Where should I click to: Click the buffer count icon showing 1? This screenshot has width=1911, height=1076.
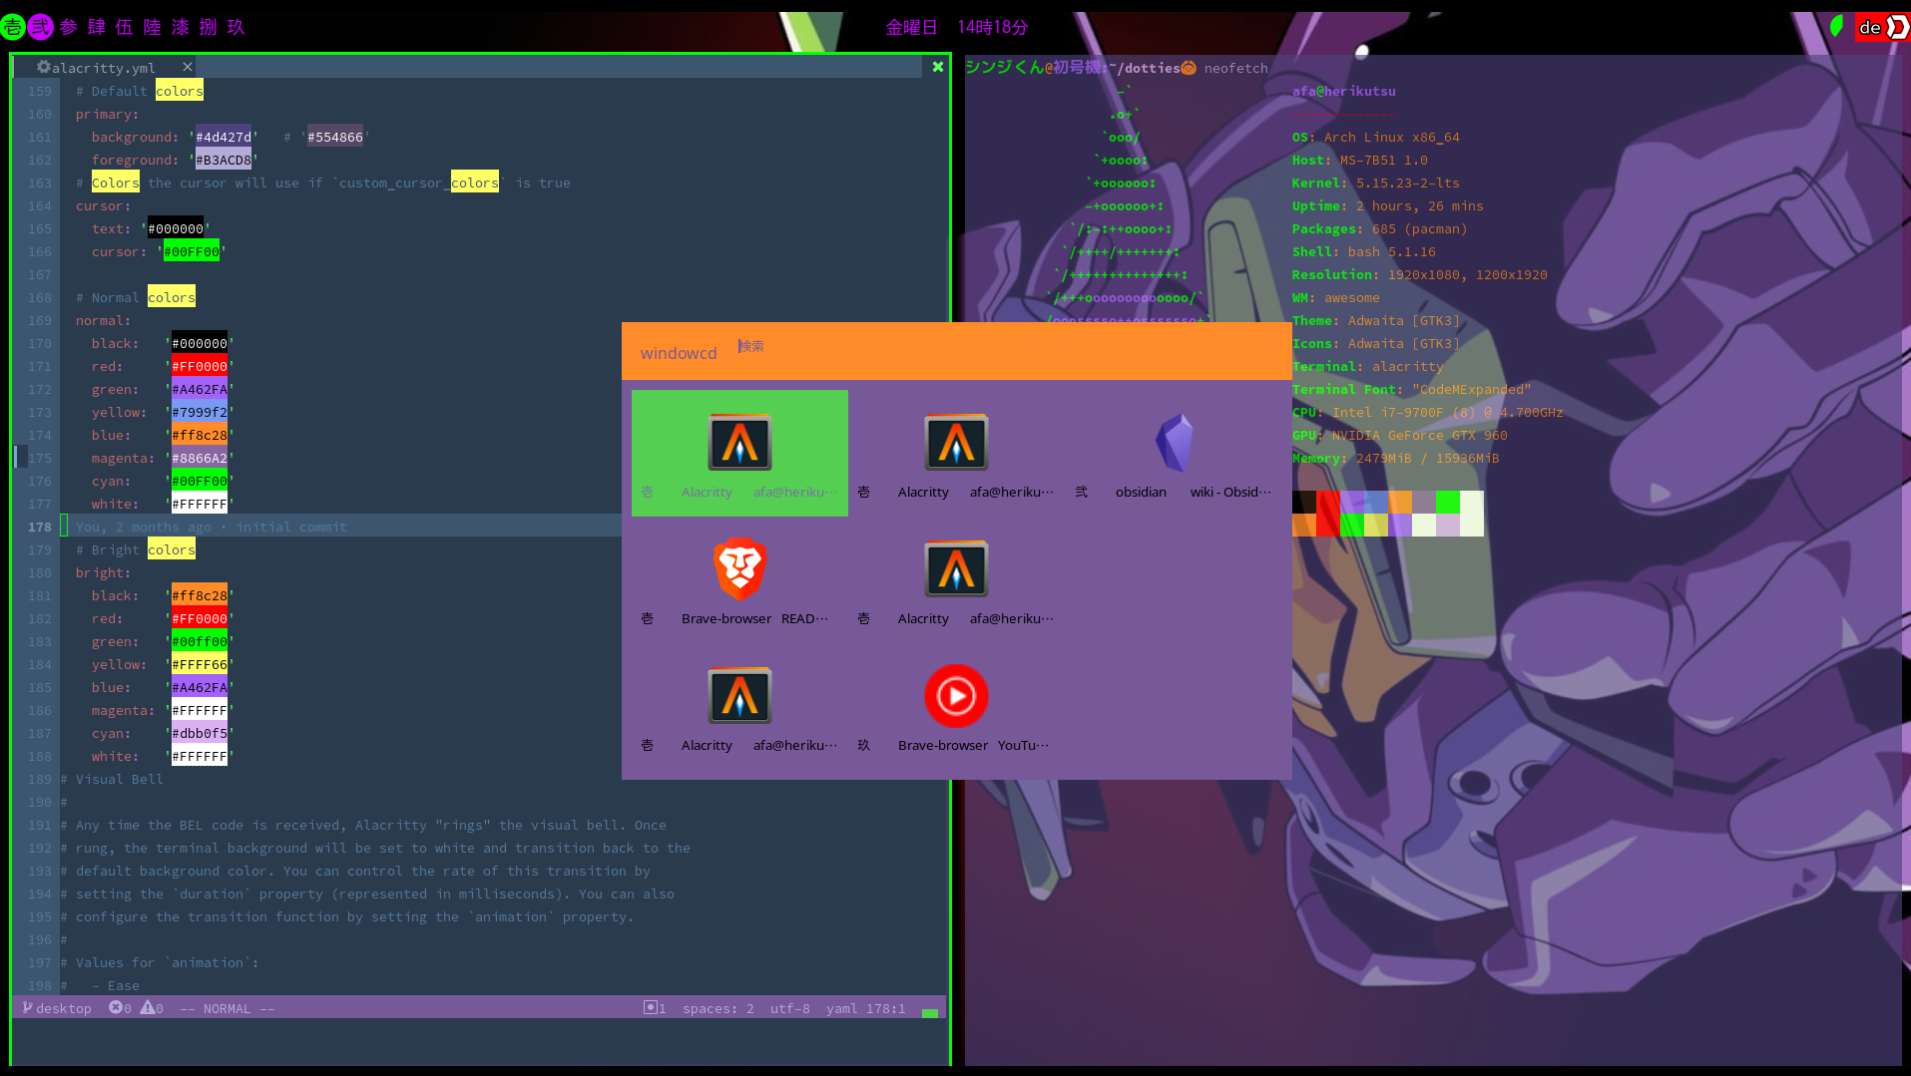(655, 1008)
